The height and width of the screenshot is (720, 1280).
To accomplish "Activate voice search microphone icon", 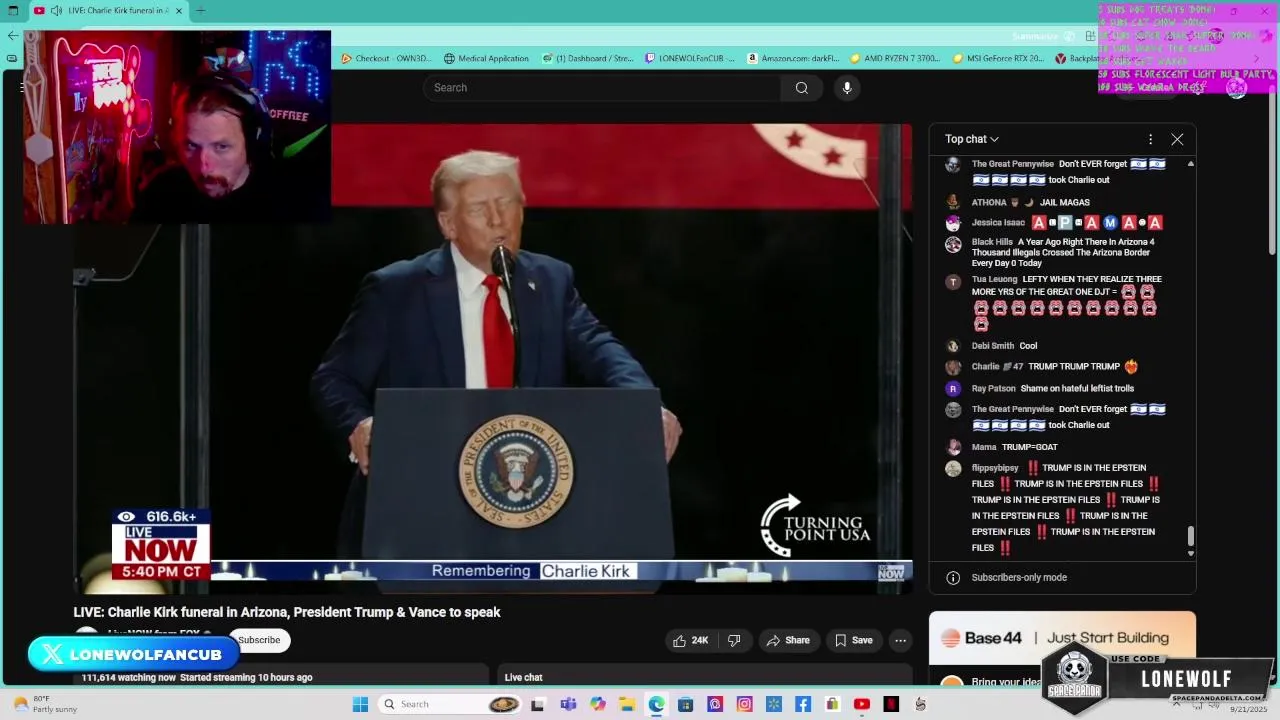I will point(847,88).
